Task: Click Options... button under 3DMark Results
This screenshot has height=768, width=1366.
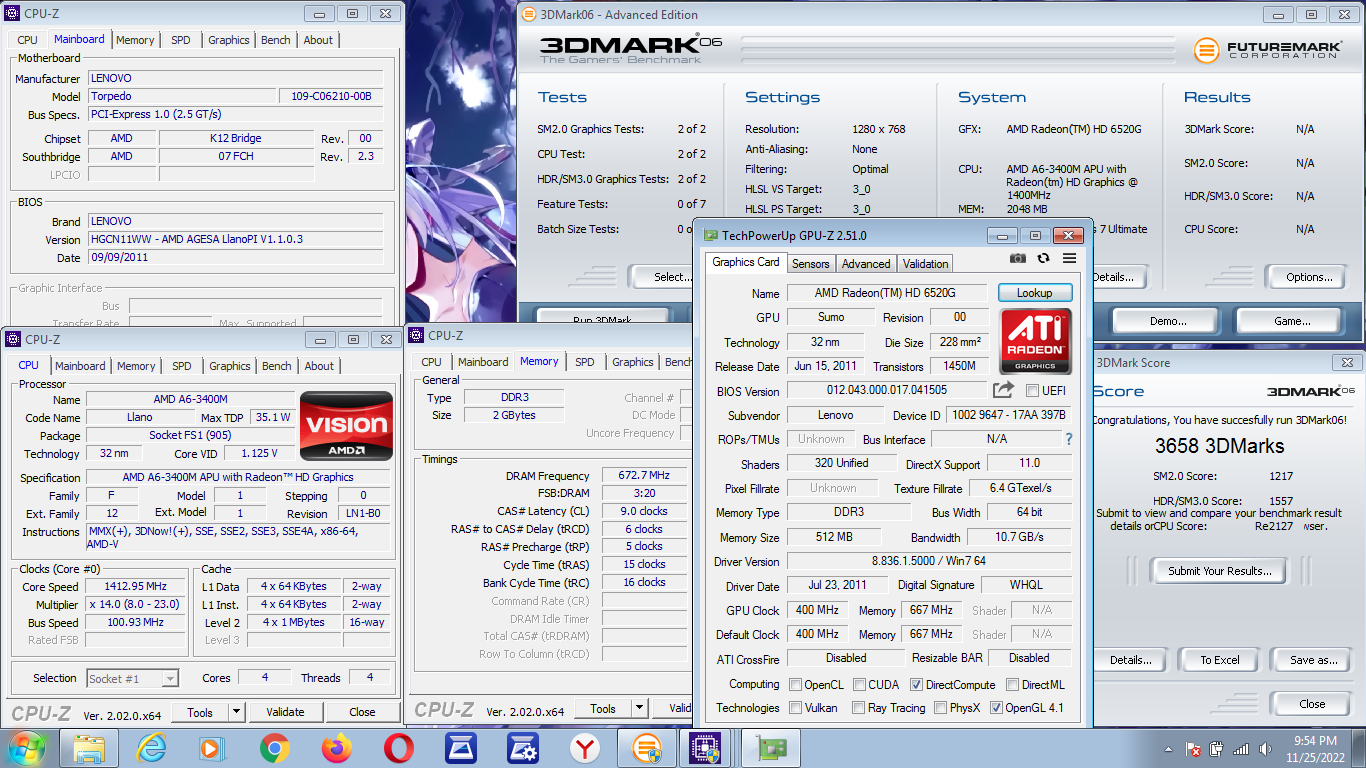Action: (x=1309, y=277)
